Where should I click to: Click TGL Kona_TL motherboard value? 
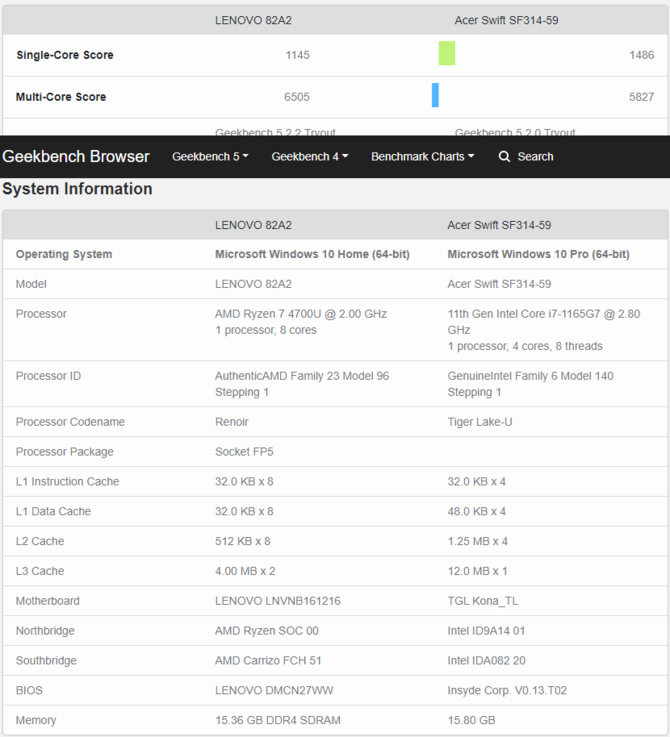[x=482, y=601]
